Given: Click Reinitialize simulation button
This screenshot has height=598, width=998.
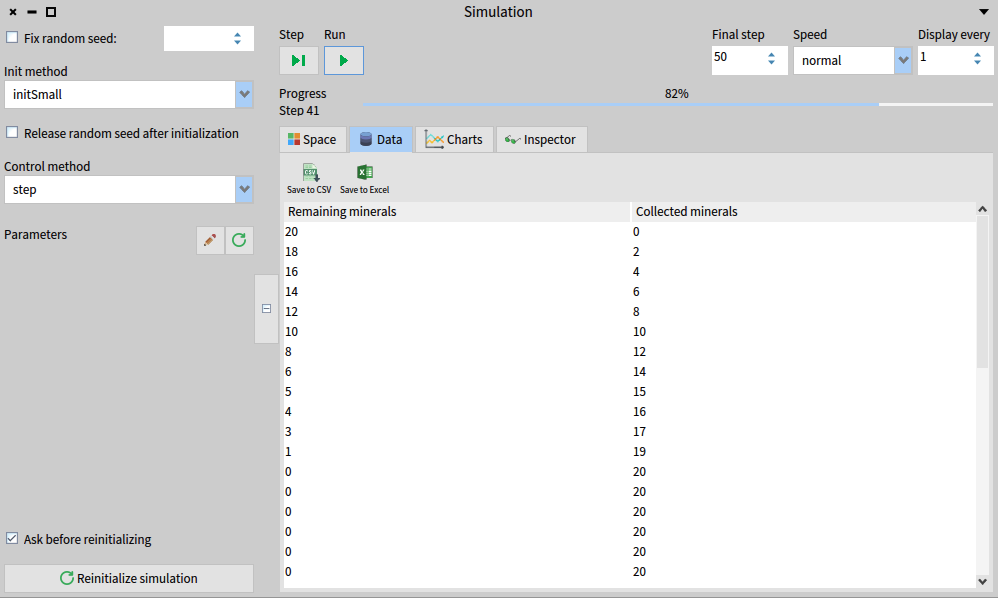Looking at the screenshot, I should [x=129, y=578].
